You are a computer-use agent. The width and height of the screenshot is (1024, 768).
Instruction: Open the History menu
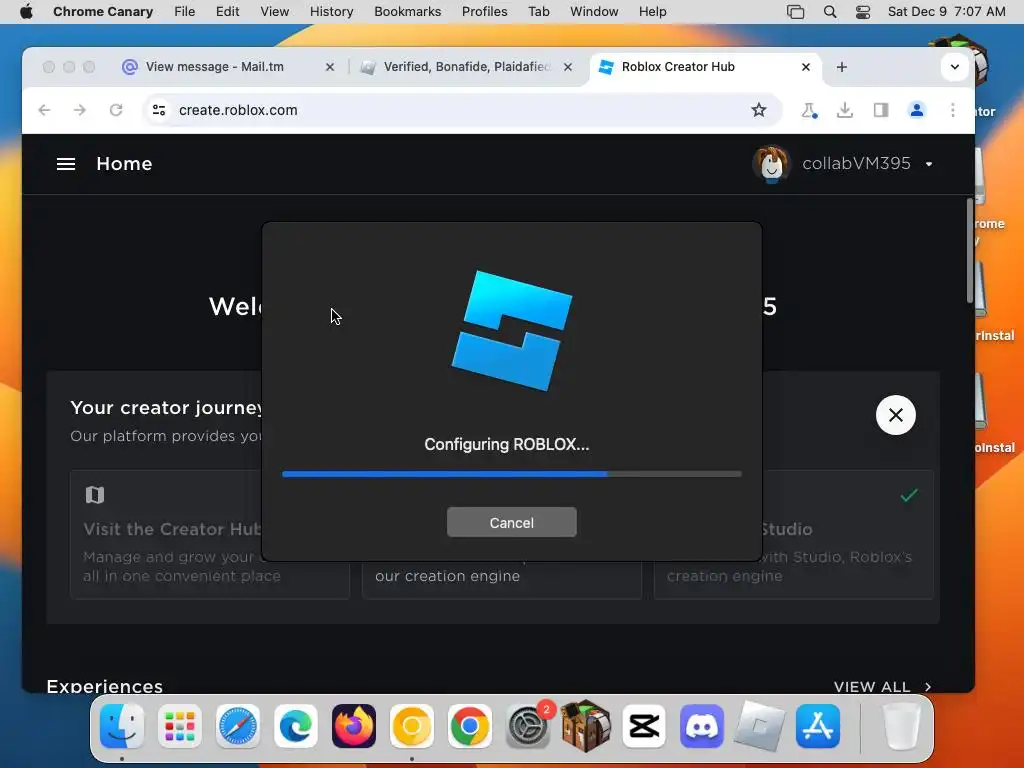point(331,12)
